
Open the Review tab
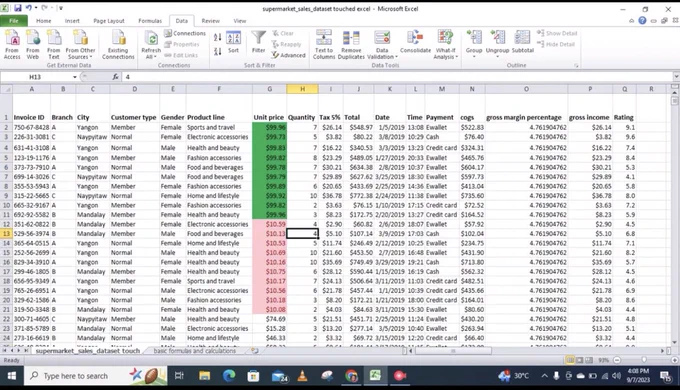210,20
